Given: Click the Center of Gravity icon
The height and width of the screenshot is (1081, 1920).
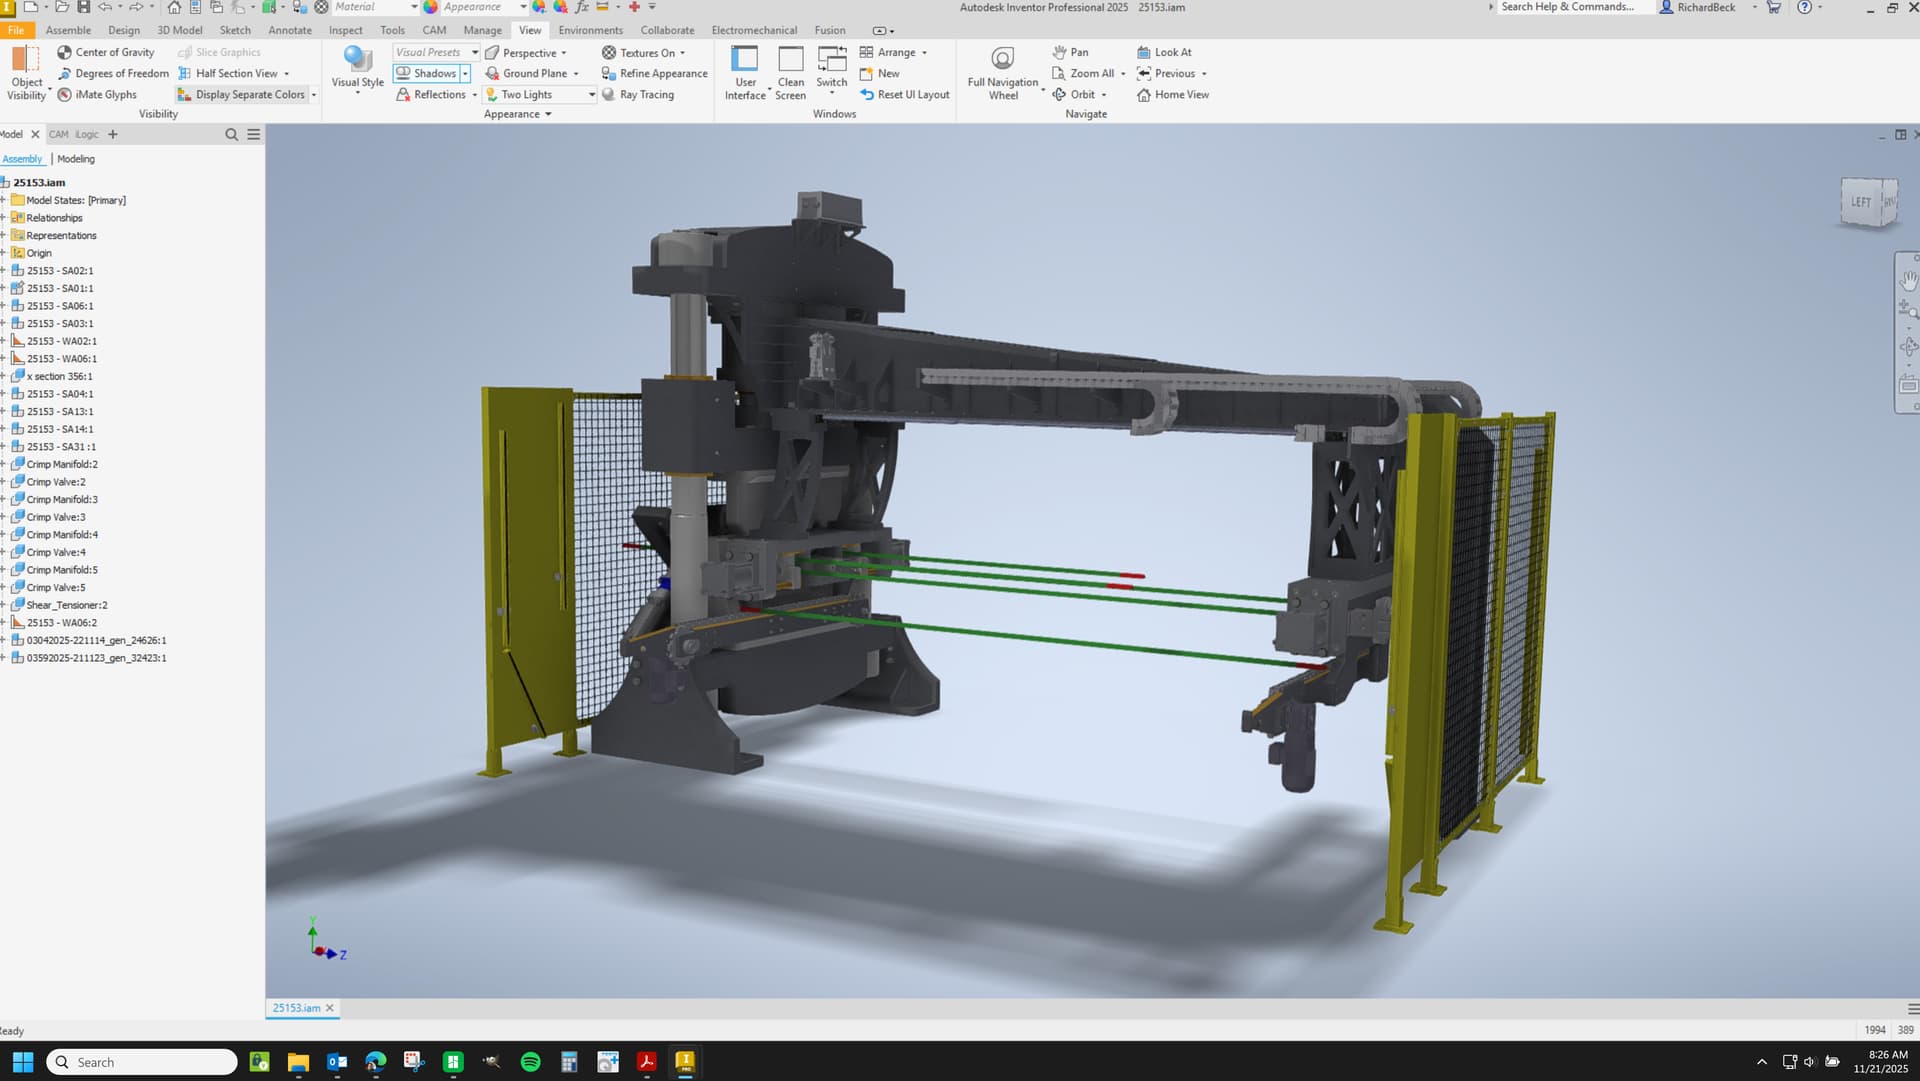Looking at the screenshot, I should [65, 52].
